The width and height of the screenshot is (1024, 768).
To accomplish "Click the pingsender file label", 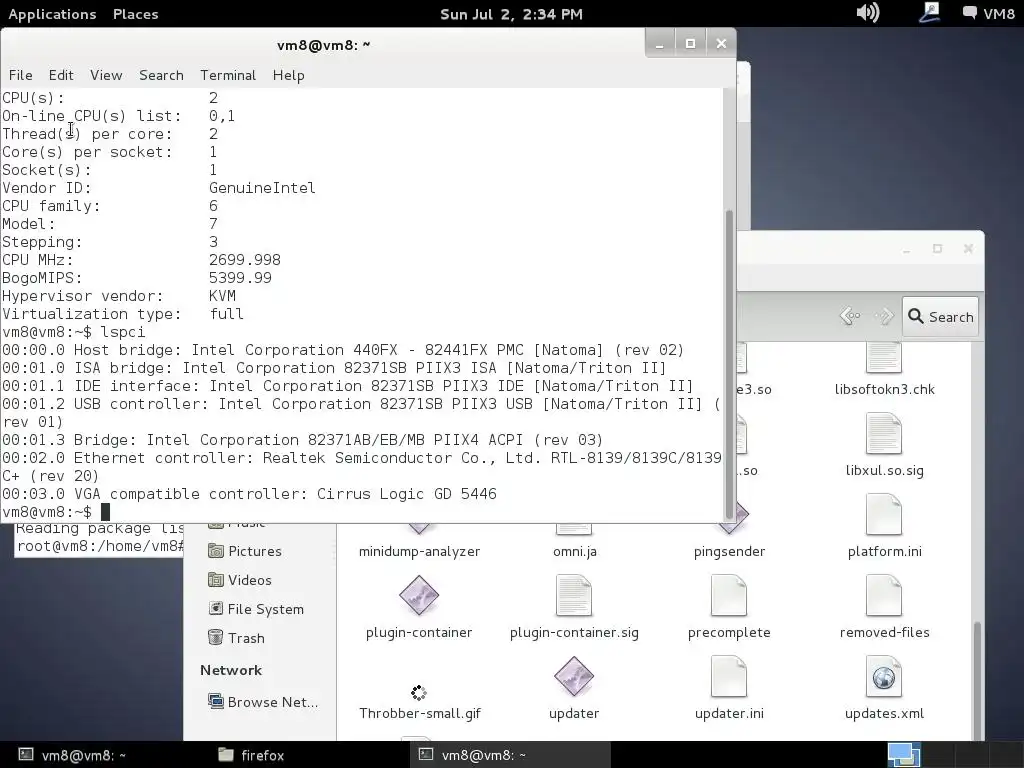I will tap(729, 551).
